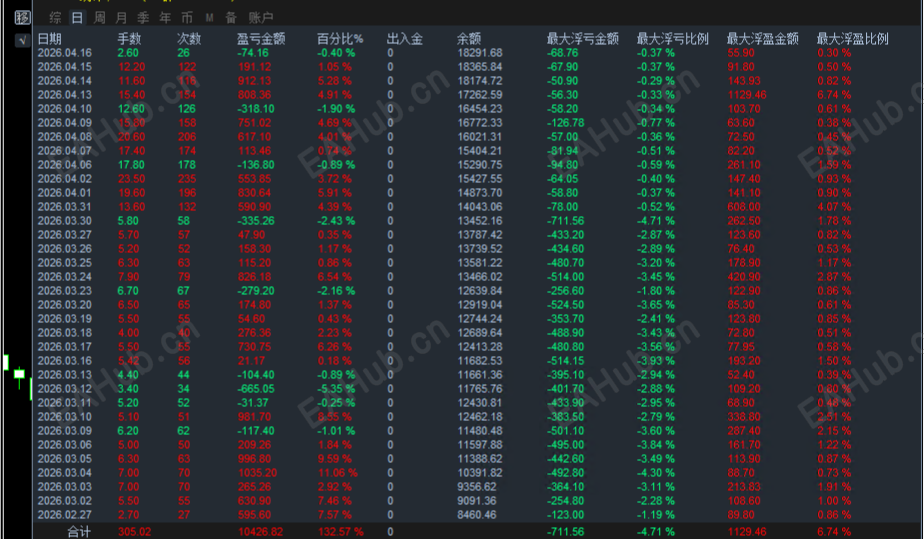The width and height of the screenshot is (924, 539).
Task: Click the total lots 305.02
Action: (134, 532)
